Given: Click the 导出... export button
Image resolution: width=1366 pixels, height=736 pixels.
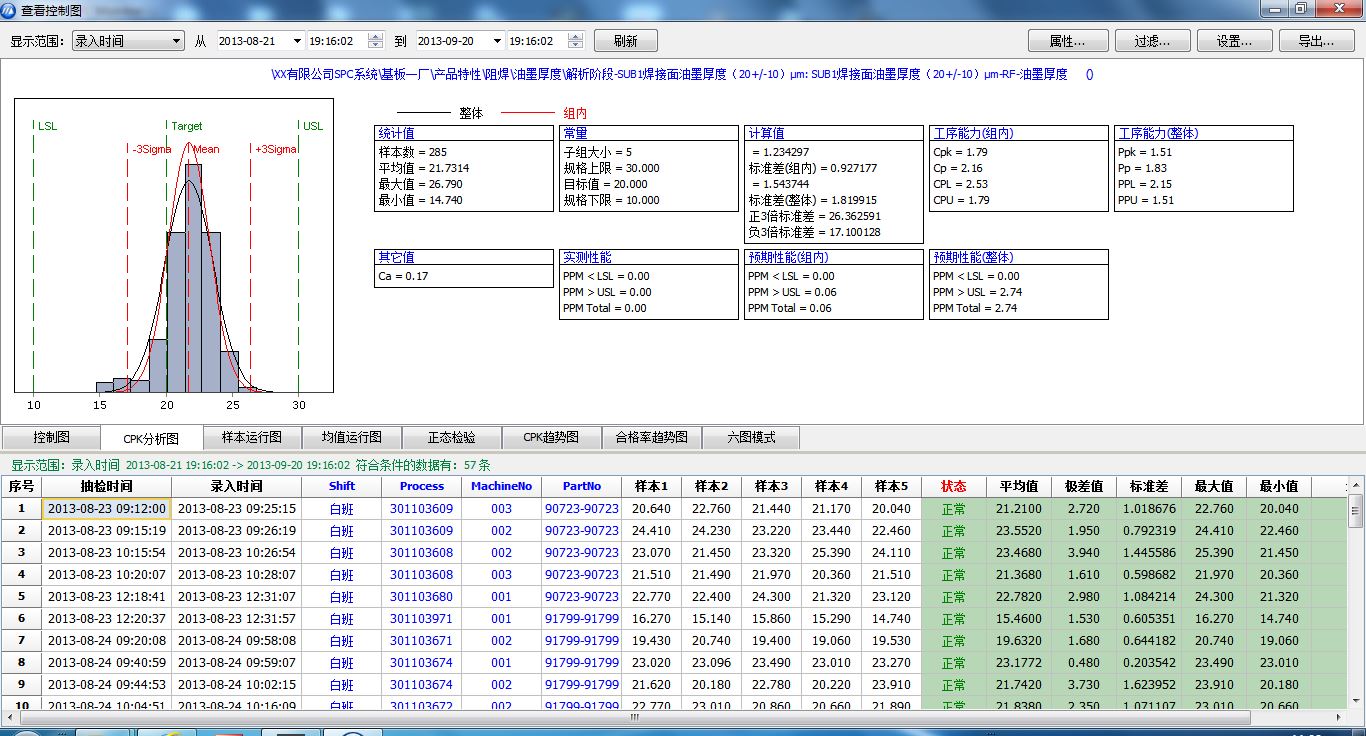Looking at the screenshot, I should tap(1316, 41).
